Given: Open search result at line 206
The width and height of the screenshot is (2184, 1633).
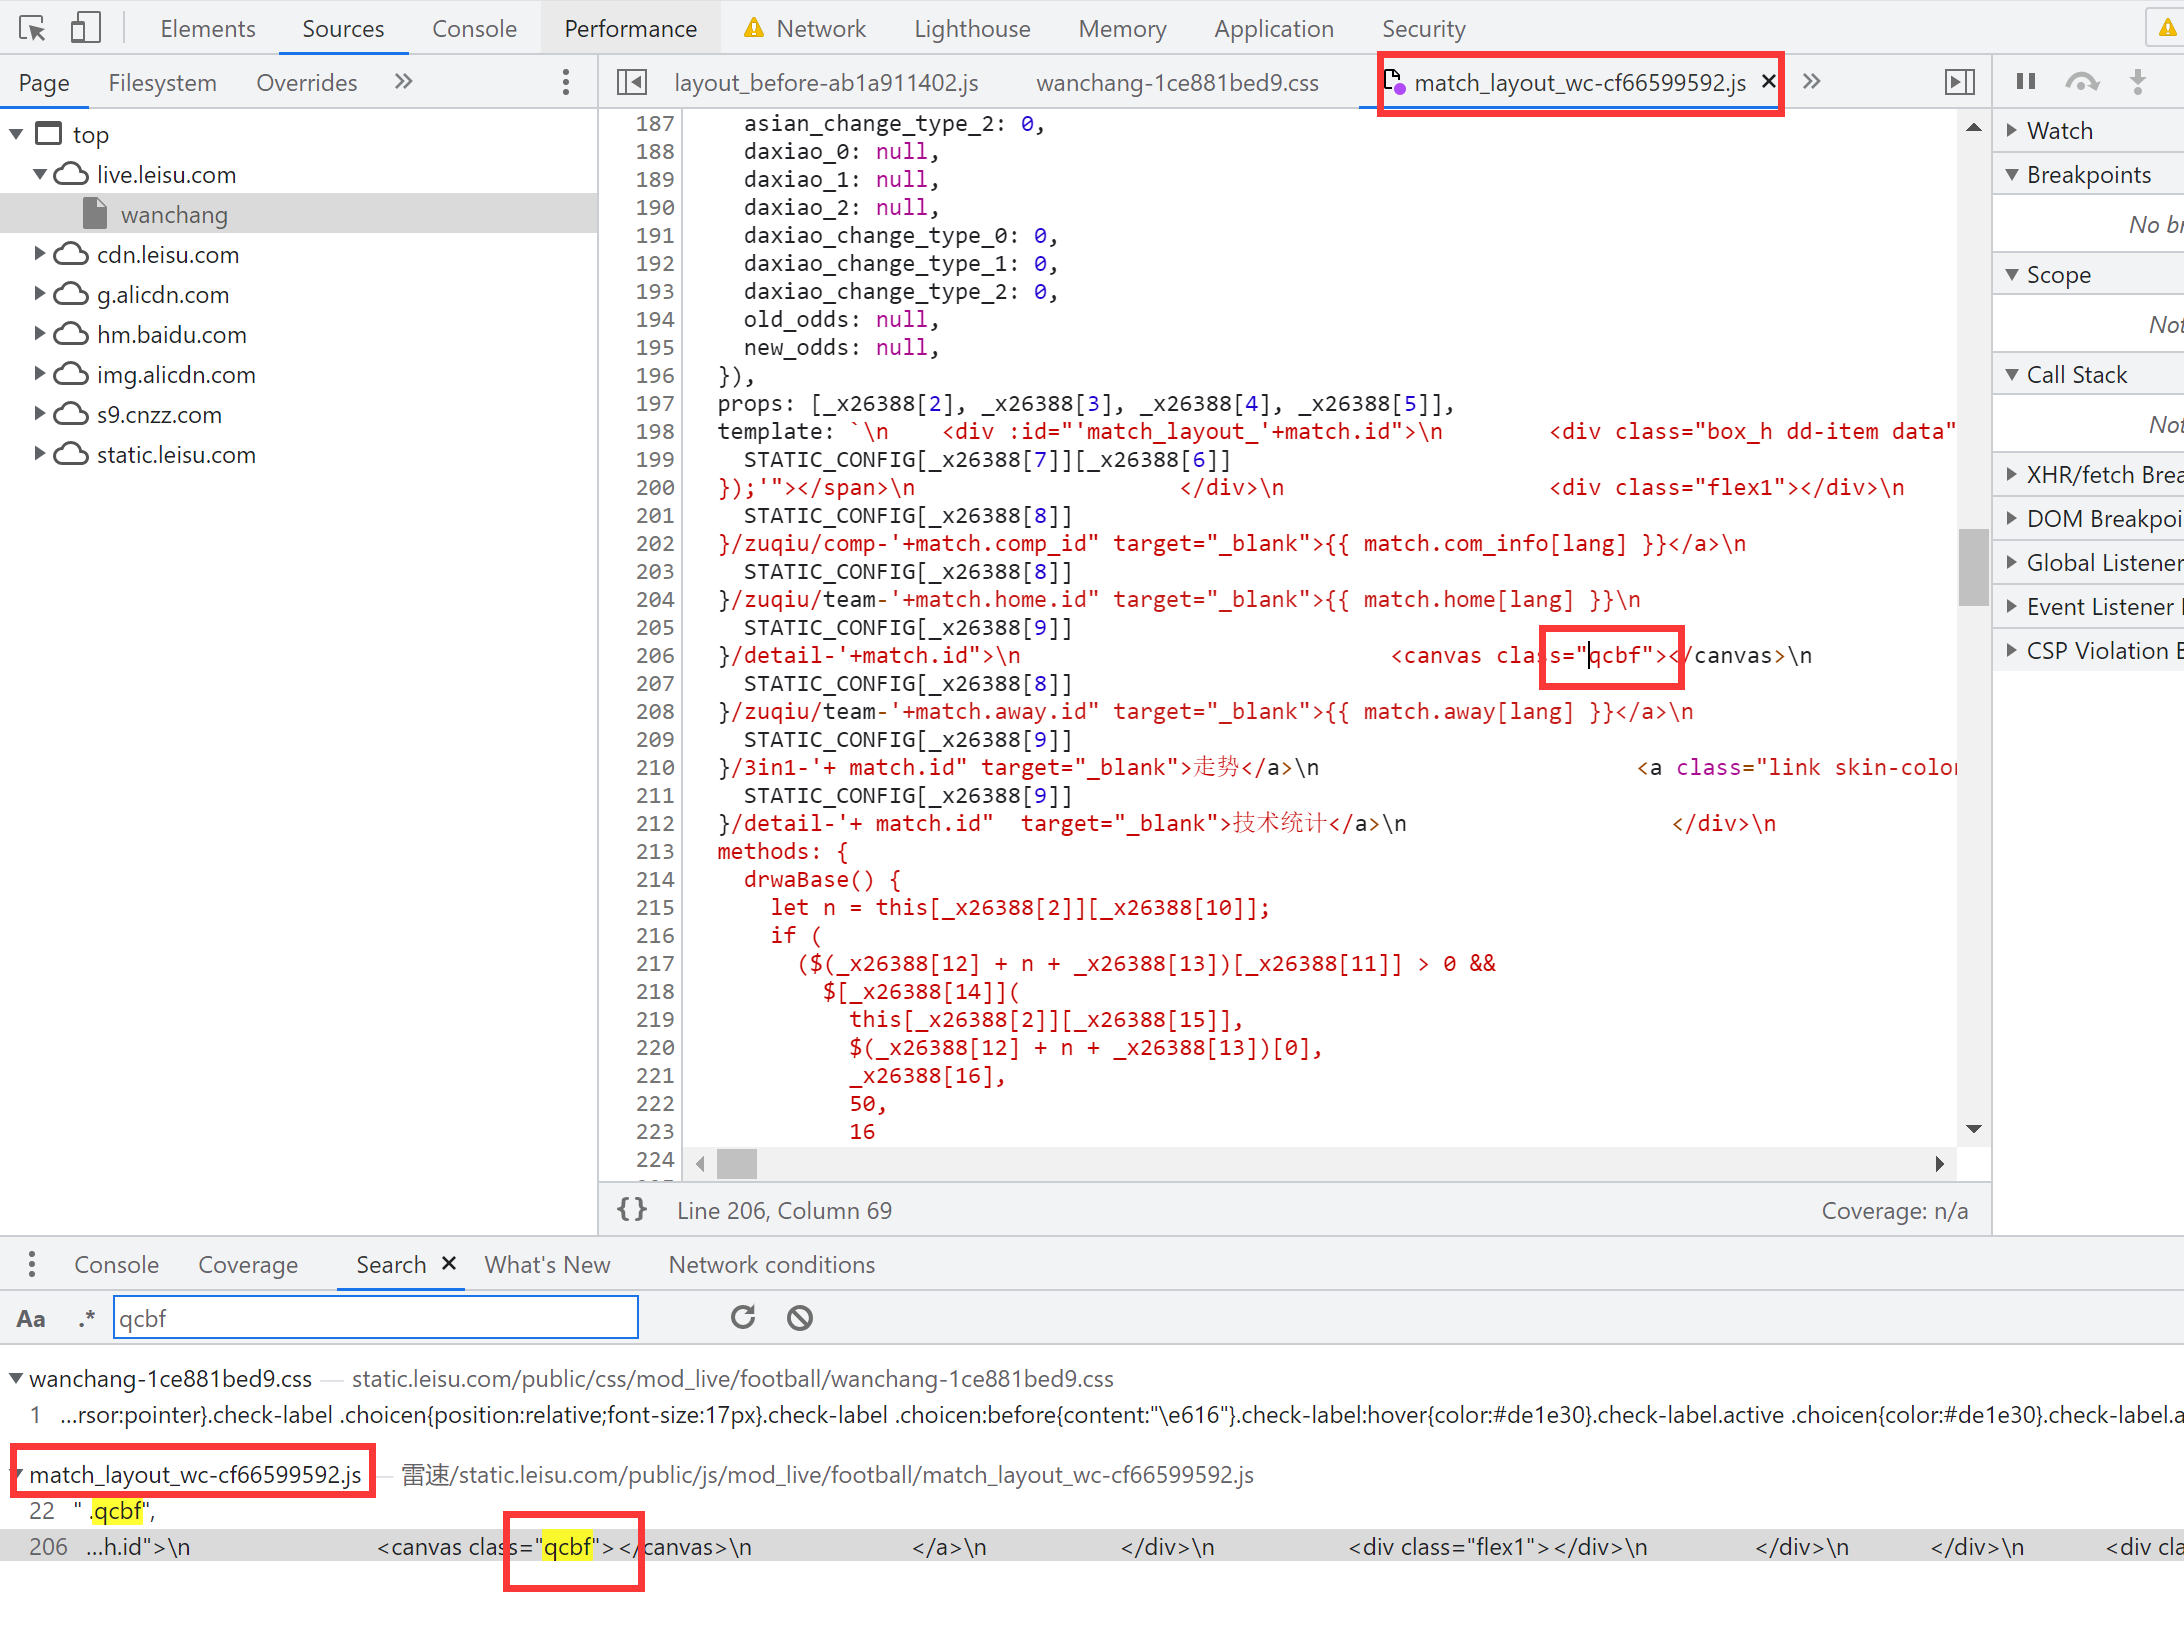Looking at the screenshot, I should click(x=1092, y=1546).
